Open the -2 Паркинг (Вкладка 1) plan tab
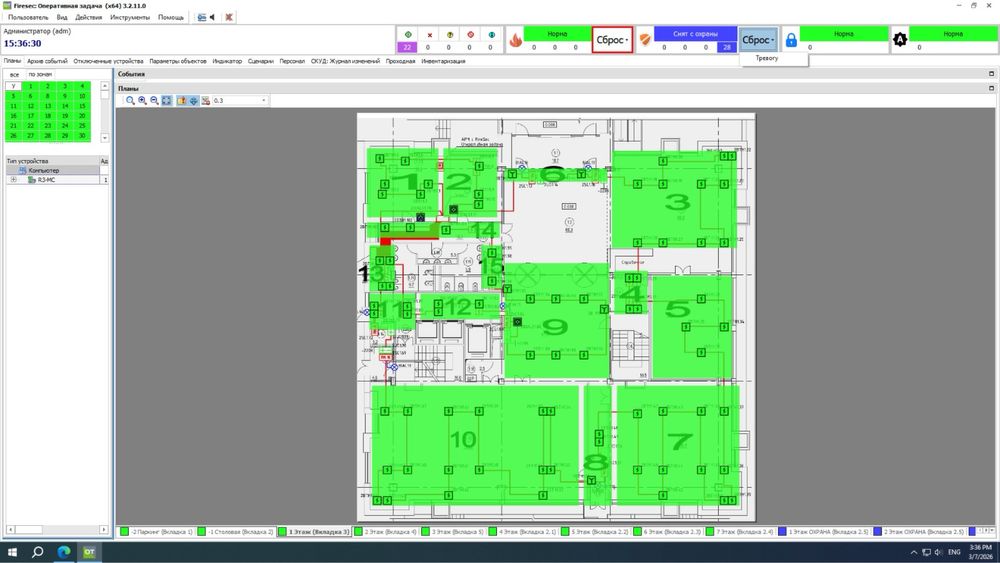Viewport: 1000px width, 563px height. point(156,531)
